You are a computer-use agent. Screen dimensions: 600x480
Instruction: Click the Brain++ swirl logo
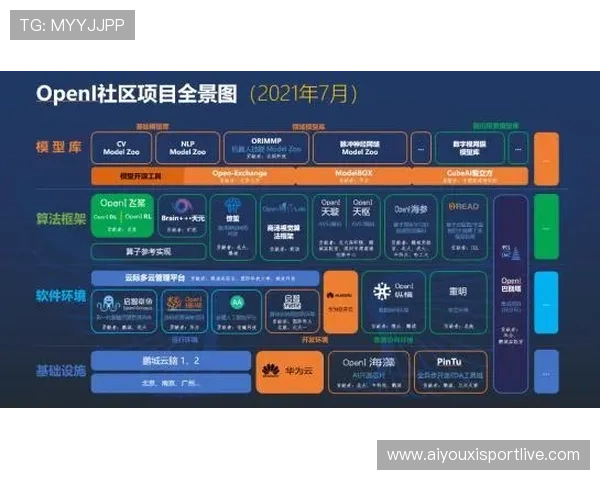pyautogui.click(x=182, y=206)
